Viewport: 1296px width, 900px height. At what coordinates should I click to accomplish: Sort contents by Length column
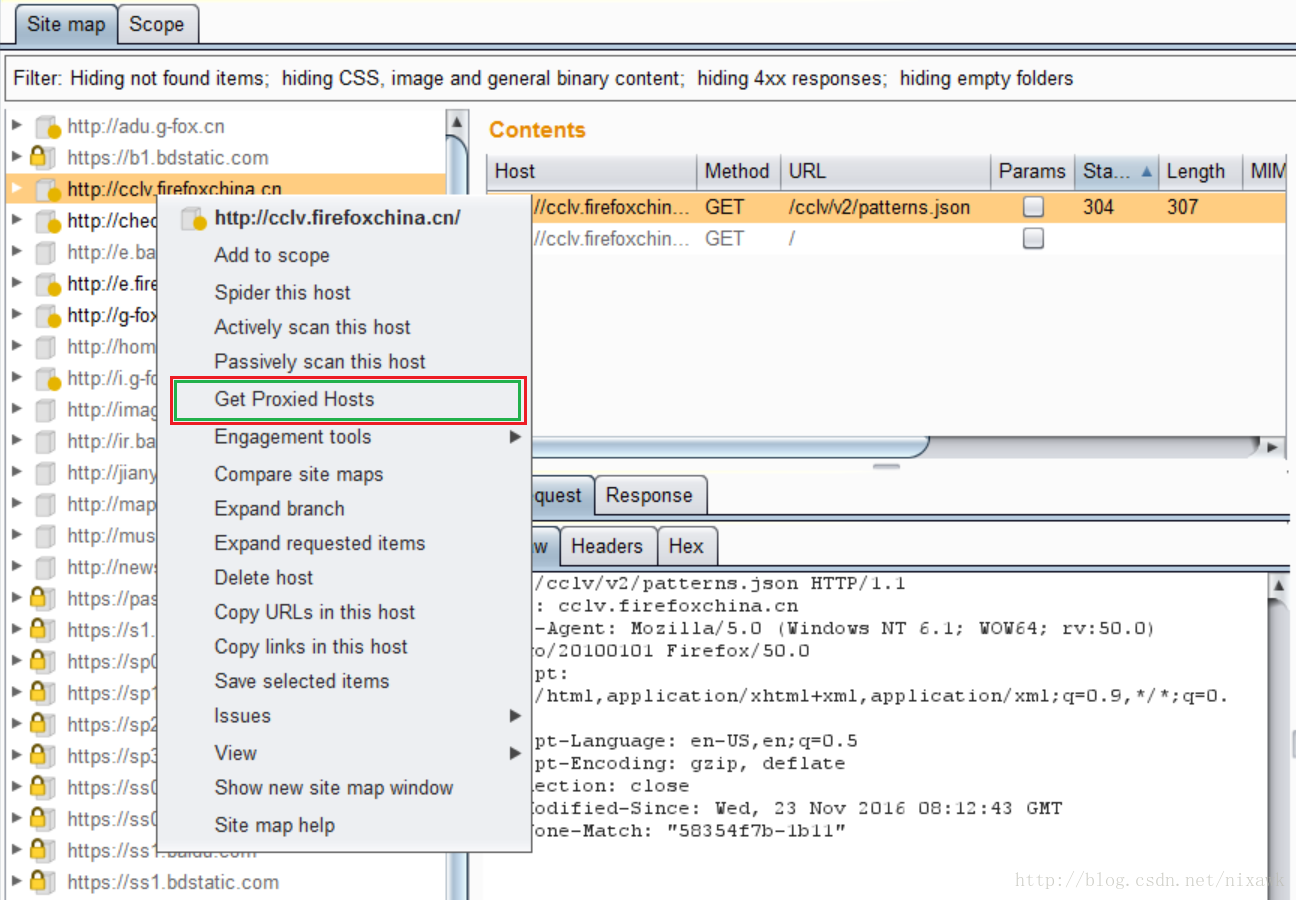tap(1200, 171)
